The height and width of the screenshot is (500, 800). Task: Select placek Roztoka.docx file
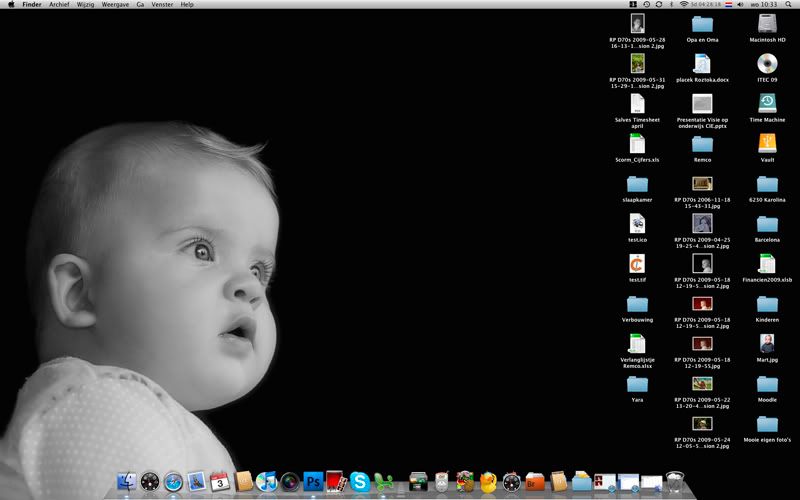click(702, 64)
